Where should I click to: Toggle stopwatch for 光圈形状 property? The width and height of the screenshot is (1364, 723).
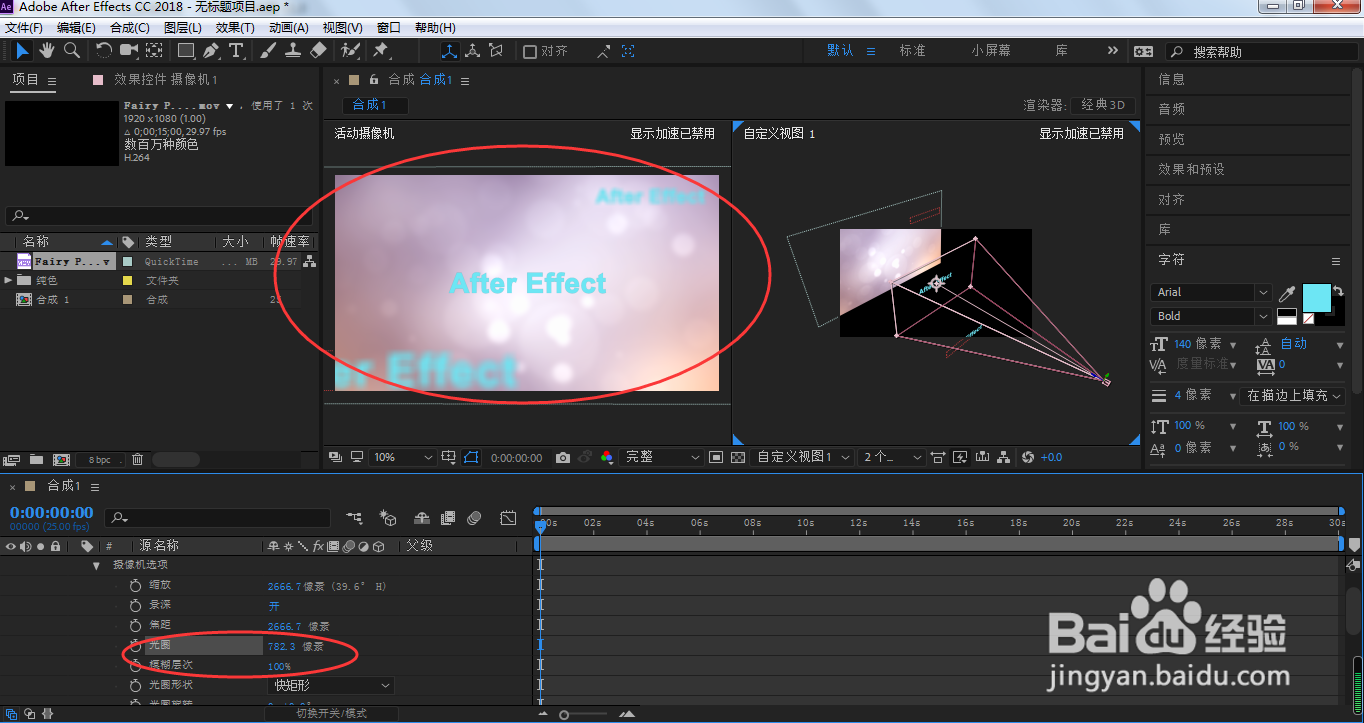point(135,686)
